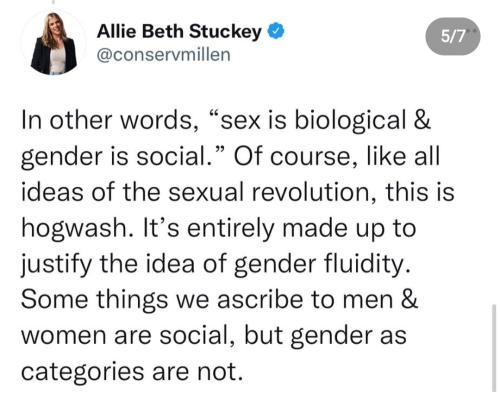Open the Allie Beth Stuckey display name

[179, 32]
